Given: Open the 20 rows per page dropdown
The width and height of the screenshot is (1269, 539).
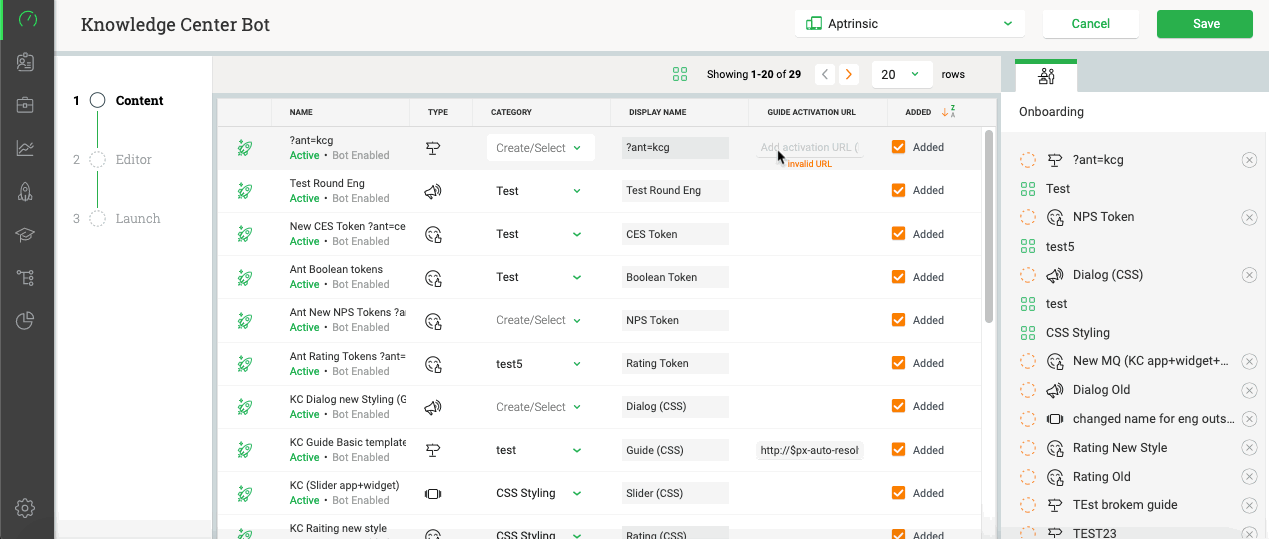Looking at the screenshot, I should click(x=902, y=74).
